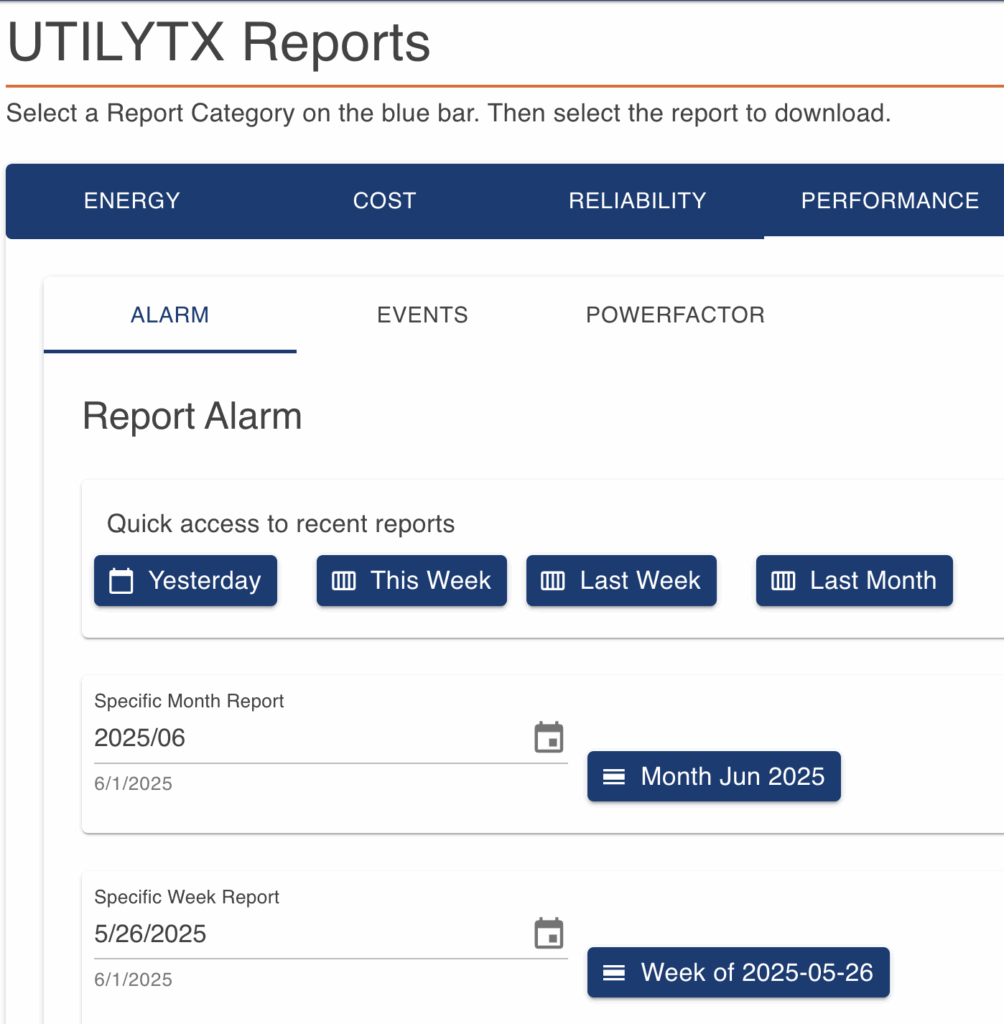Click the 6/1/2025 hint under month field

[x=133, y=784]
